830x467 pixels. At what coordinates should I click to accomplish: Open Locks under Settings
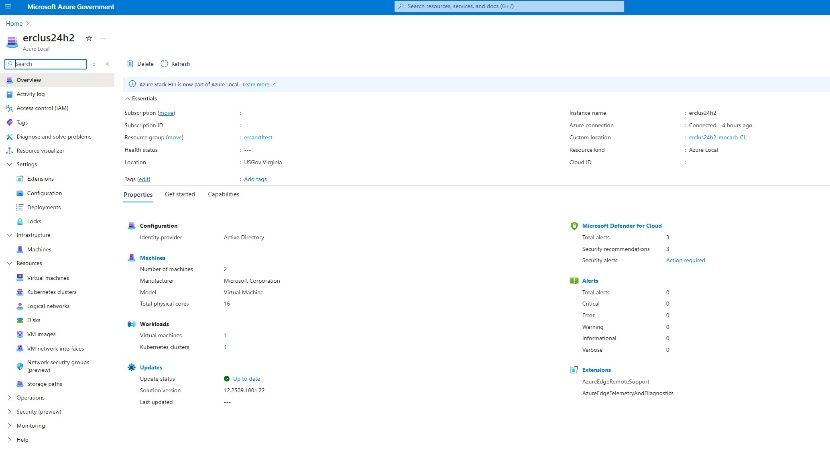click(34, 221)
